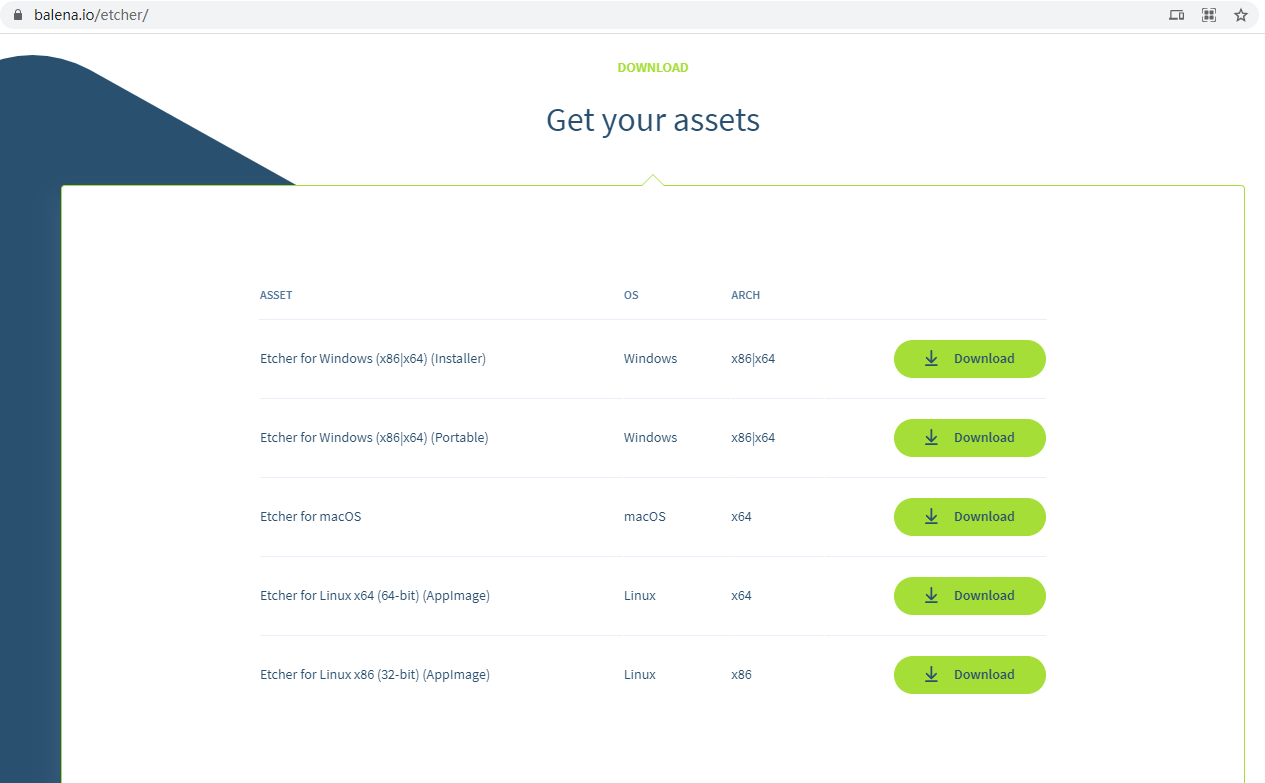This screenshot has height=783, width=1265.
Task: Click the green DOWNLOAD section label
Action: [653, 68]
